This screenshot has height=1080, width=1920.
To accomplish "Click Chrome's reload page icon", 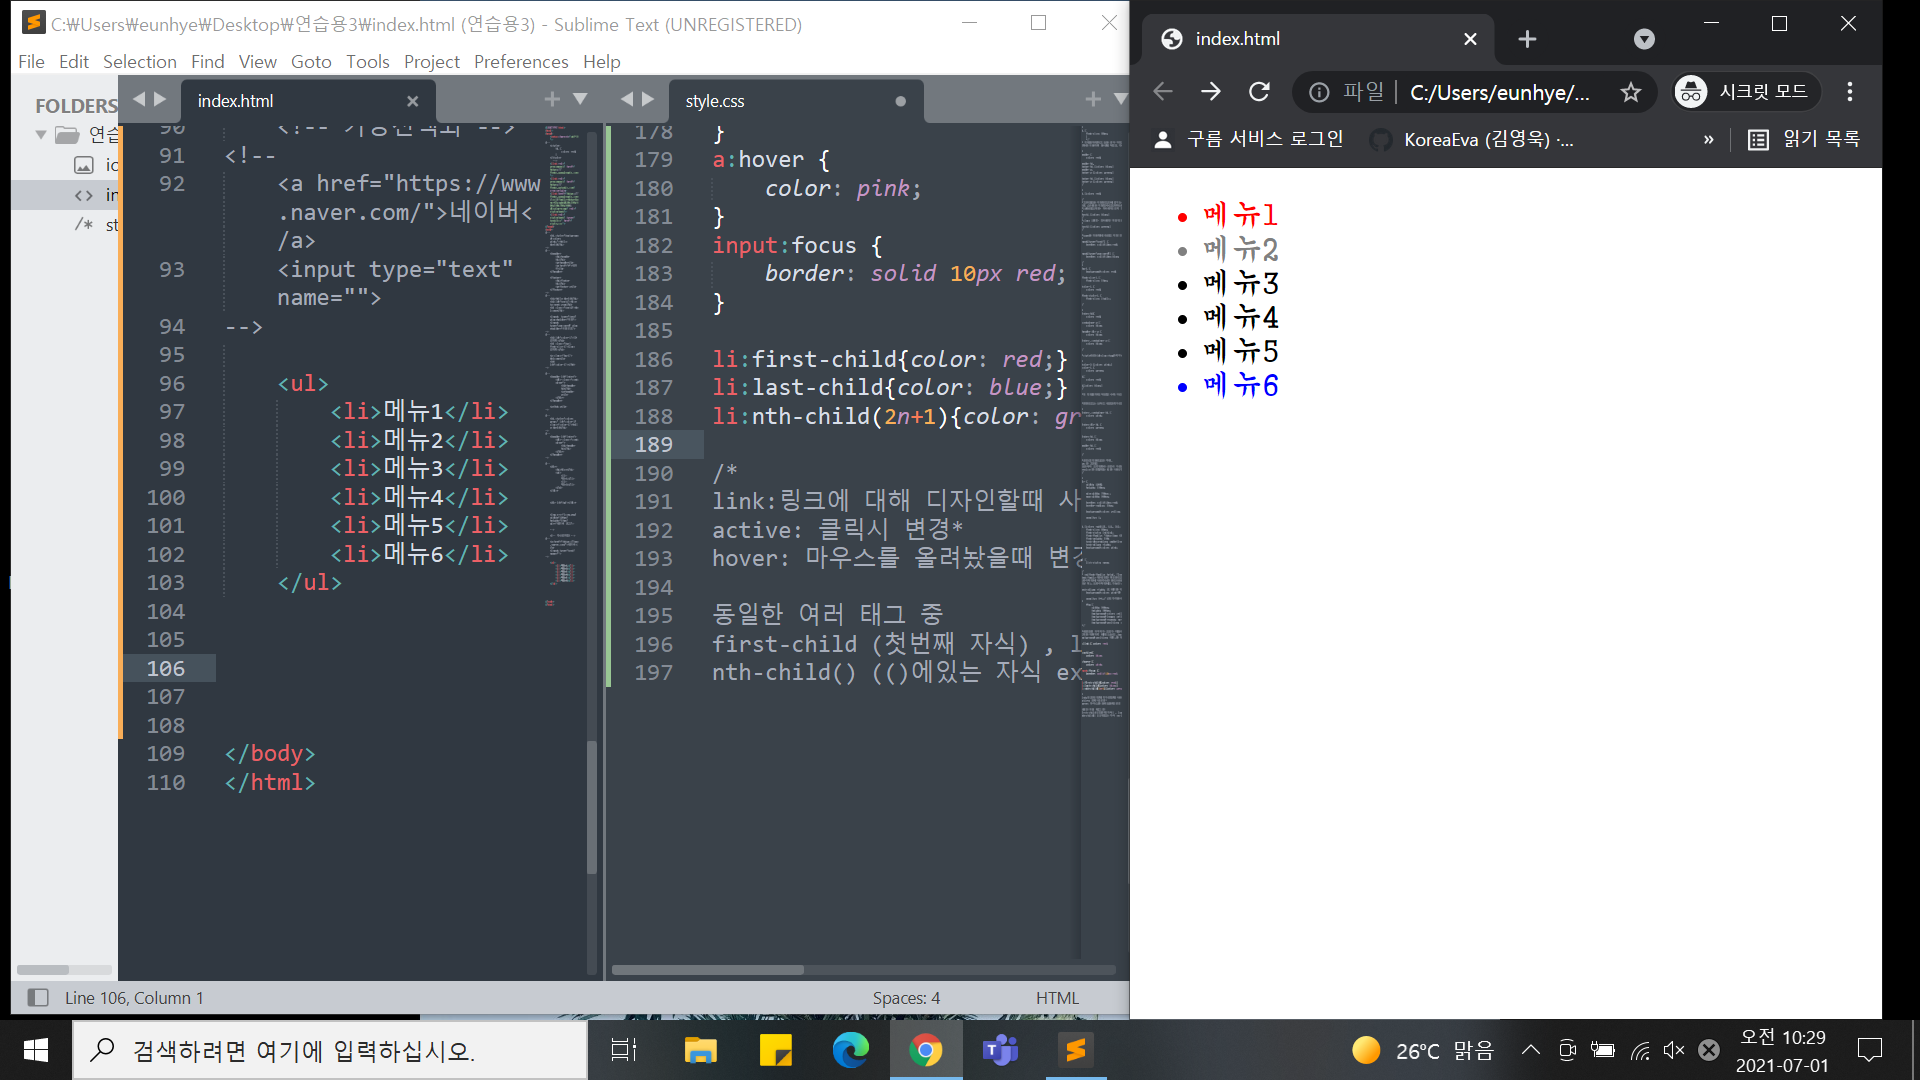I will click(1259, 92).
